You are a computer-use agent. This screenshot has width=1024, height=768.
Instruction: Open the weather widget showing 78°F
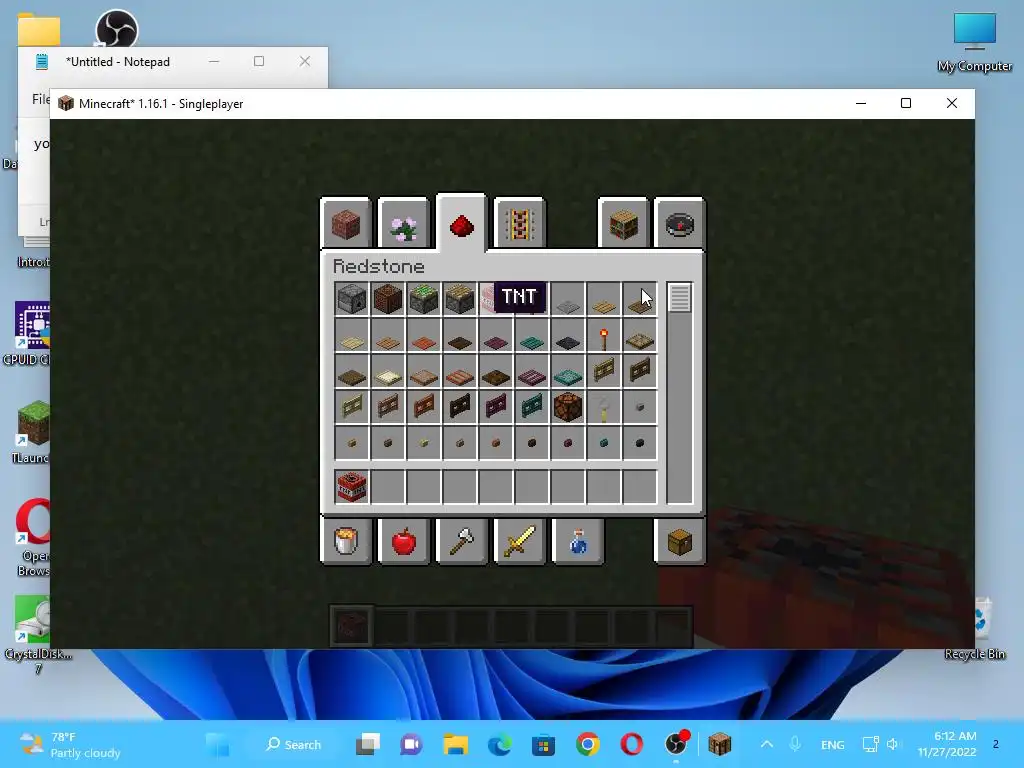[70, 744]
